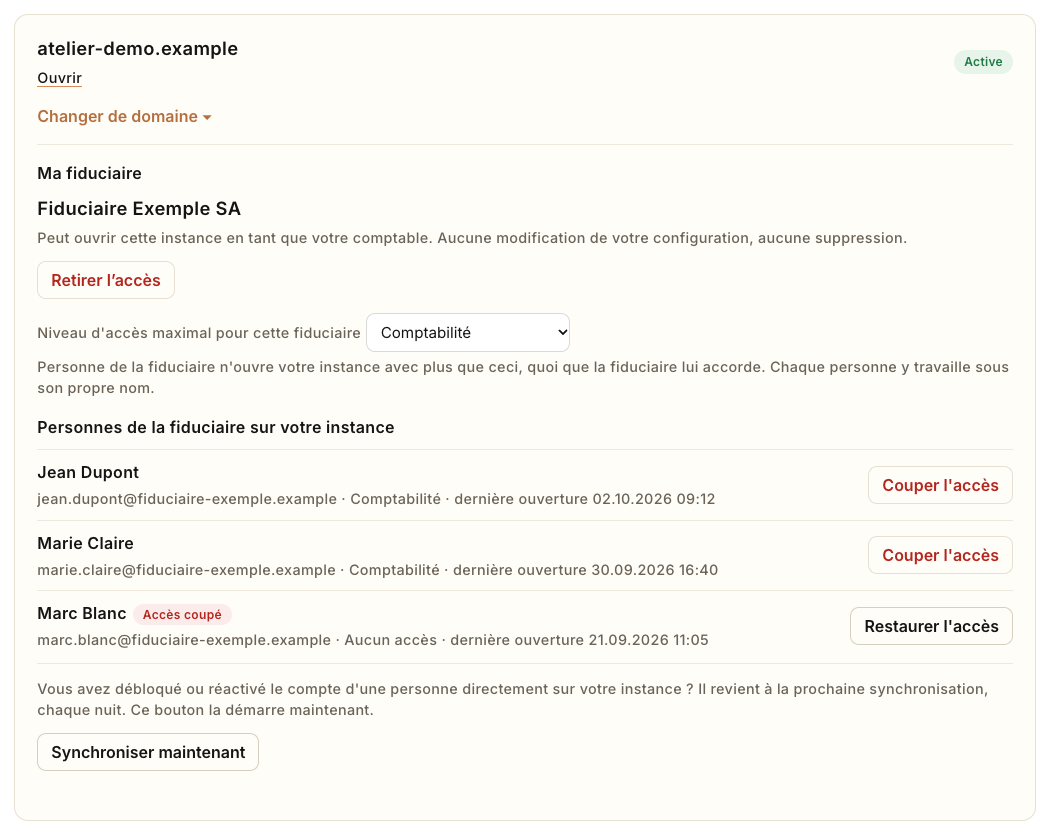The height and width of the screenshot is (835, 1050).
Task: Click the 'Personne de la fiduciaire n'ouvre' note
Action: click(523, 378)
